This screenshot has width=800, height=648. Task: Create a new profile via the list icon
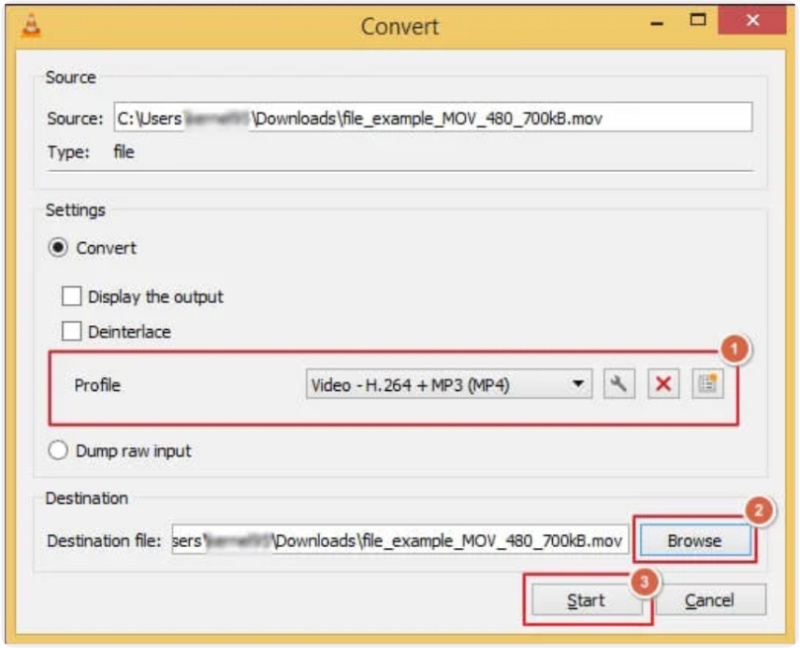tap(707, 384)
